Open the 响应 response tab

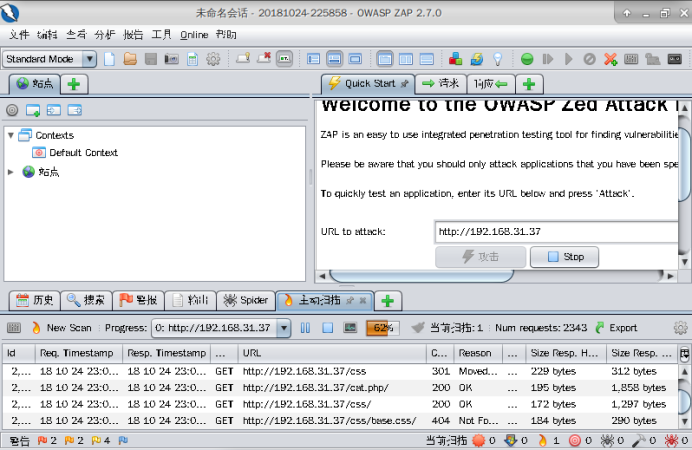(x=490, y=83)
